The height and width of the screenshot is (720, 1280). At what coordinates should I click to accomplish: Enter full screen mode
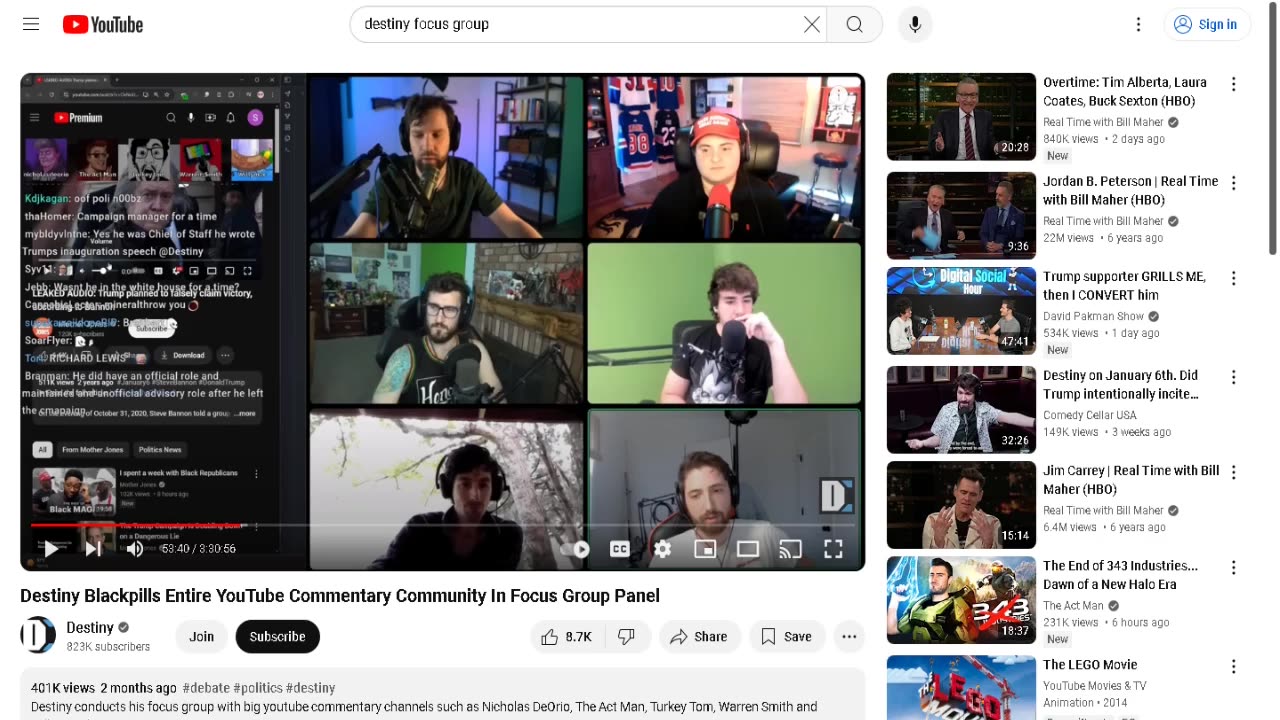point(833,548)
